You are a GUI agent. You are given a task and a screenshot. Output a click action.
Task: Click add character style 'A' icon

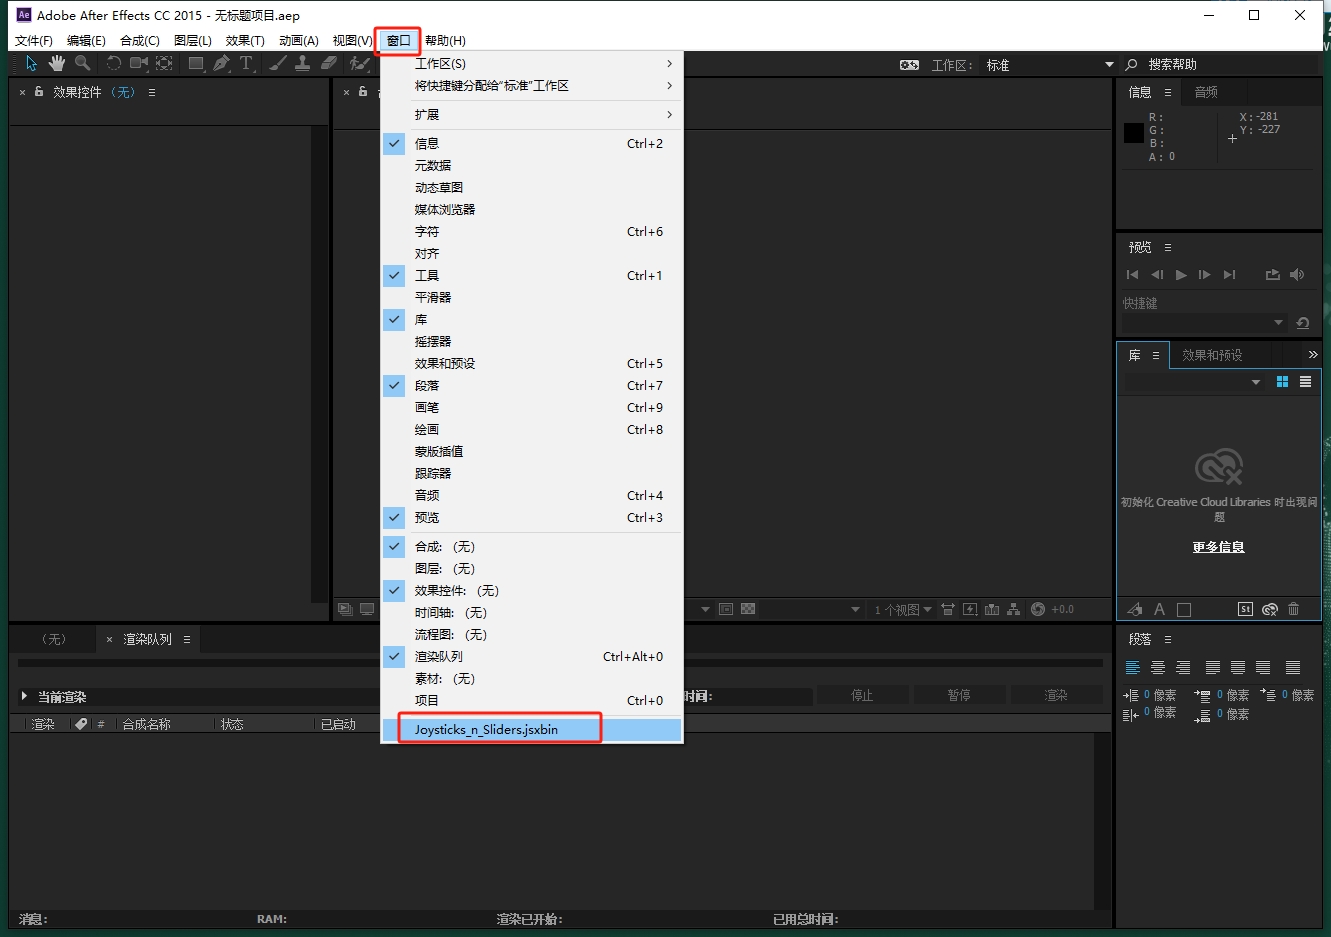tap(1159, 609)
